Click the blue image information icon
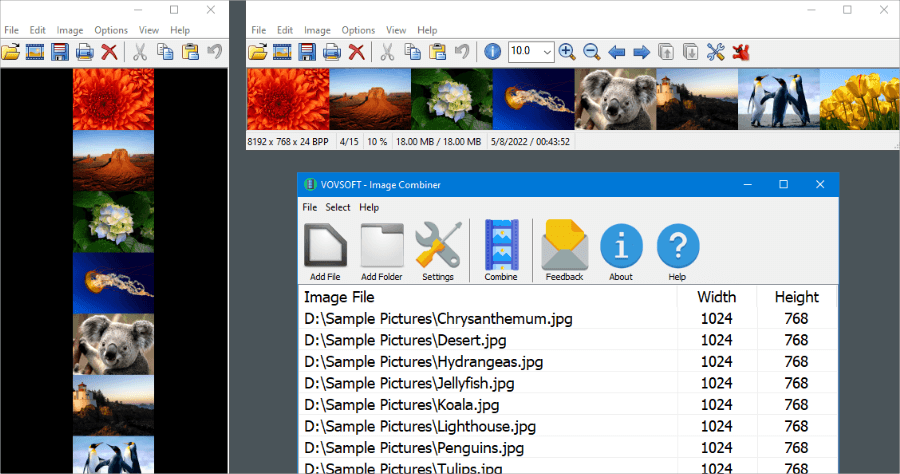 click(x=492, y=52)
